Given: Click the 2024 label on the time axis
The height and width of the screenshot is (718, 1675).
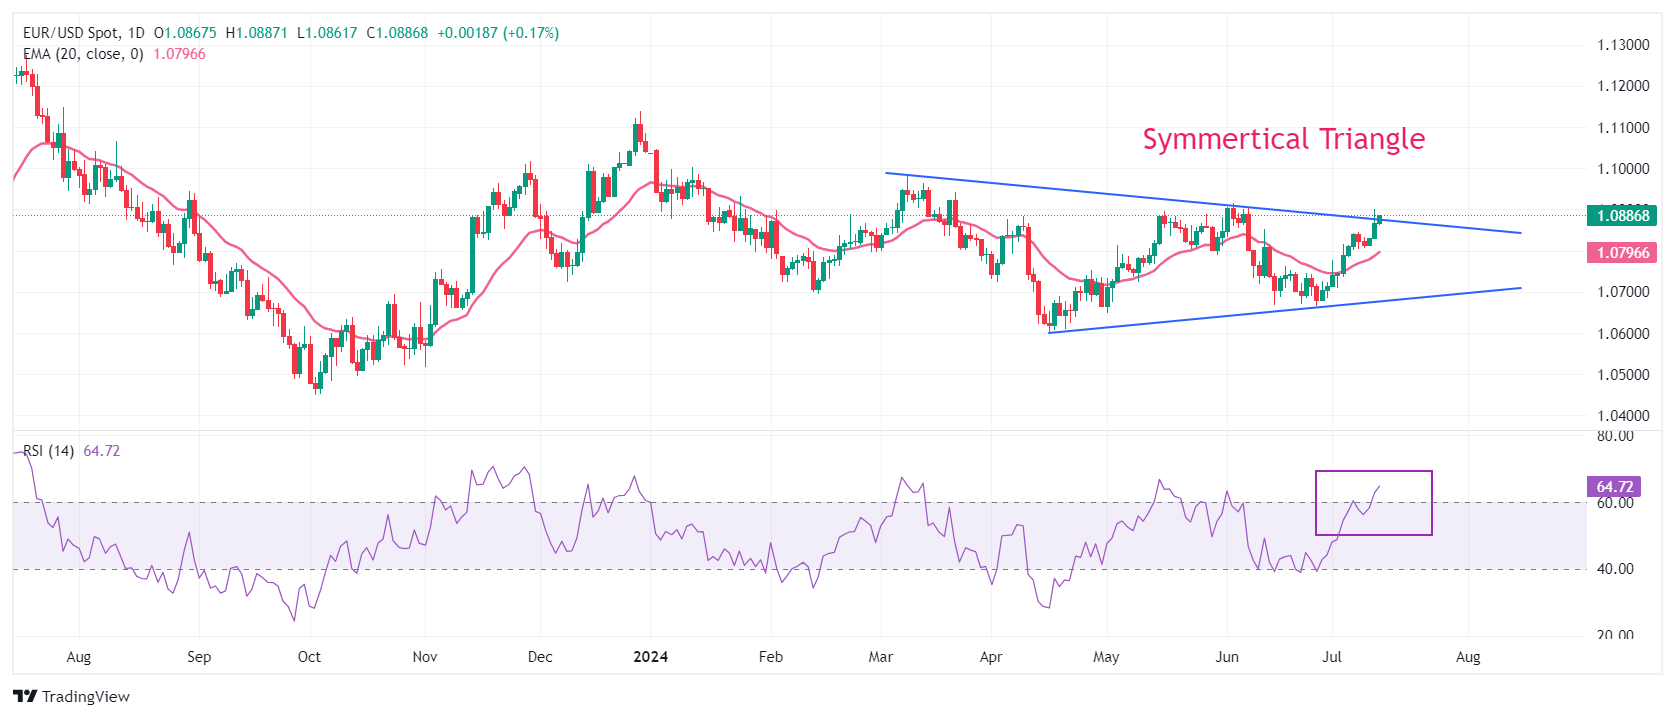Looking at the screenshot, I should pos(651,657).
